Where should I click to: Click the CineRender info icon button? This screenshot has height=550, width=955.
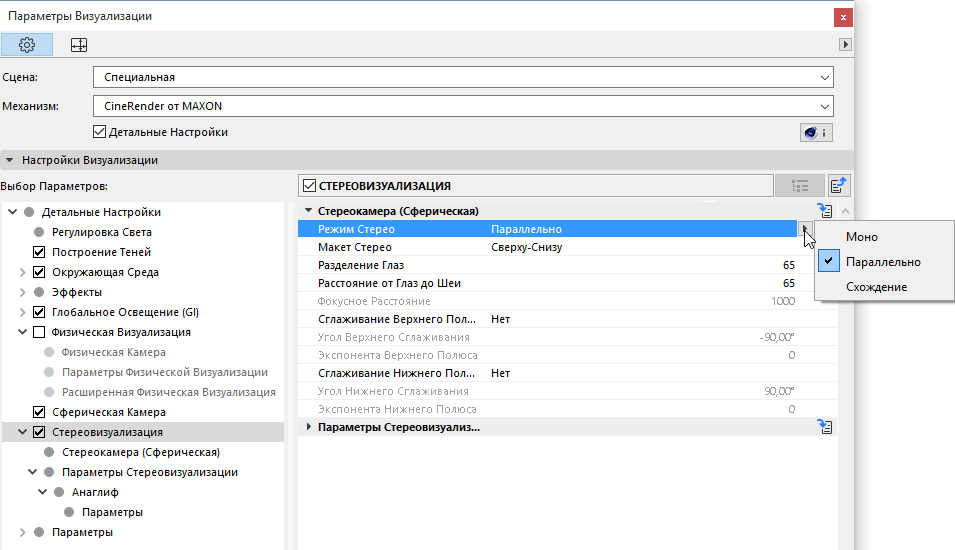[816, 133]
